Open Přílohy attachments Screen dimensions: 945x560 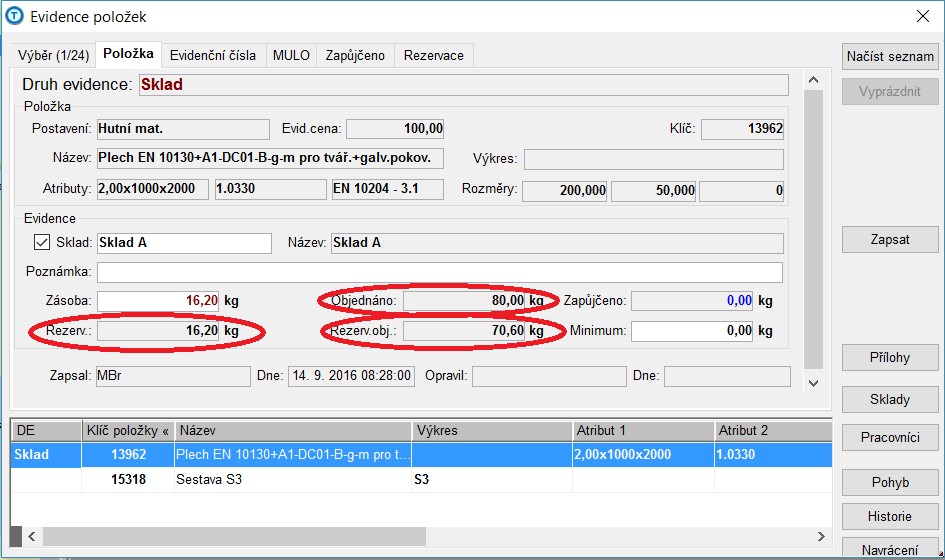(x=890, y=357)
